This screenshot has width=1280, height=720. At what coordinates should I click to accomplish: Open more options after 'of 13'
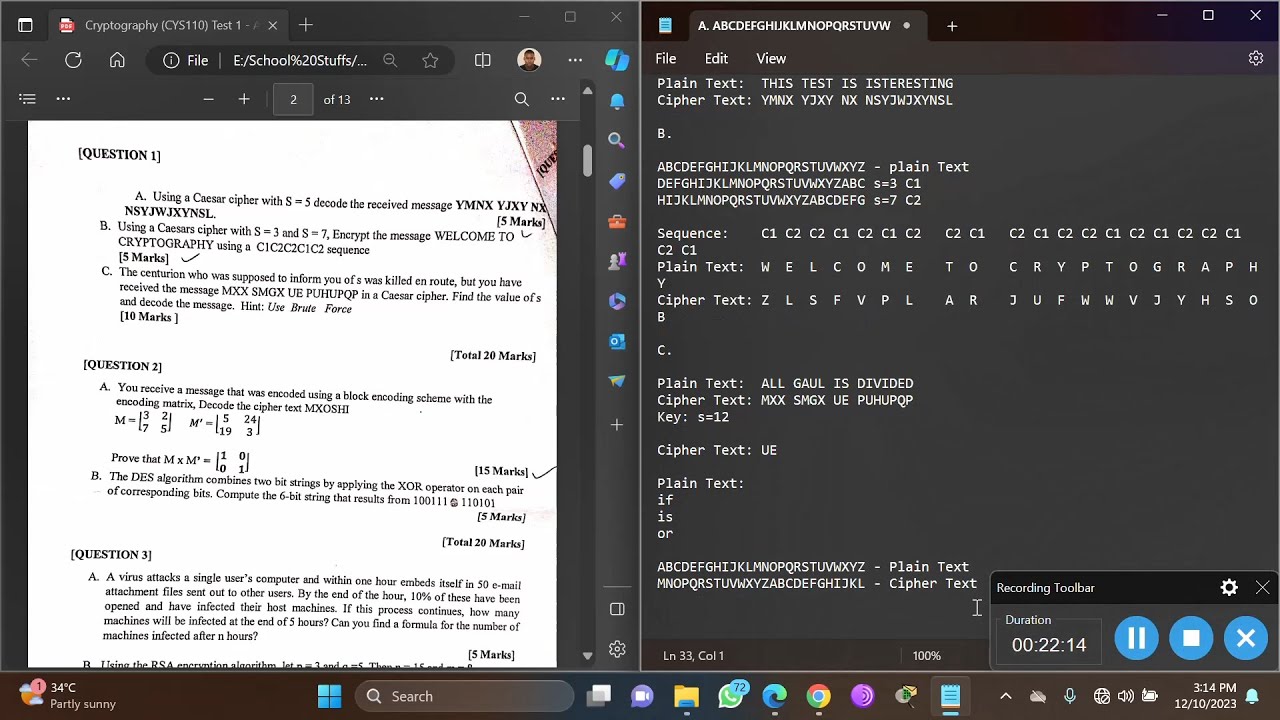point(376,99)
